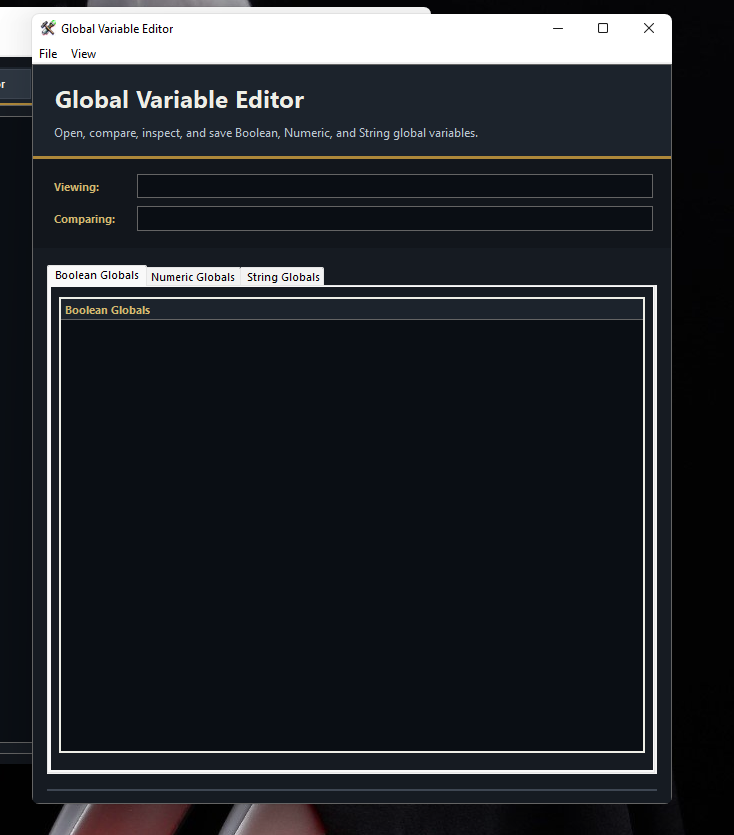
Task: Open the File menu
Action: (x=48, y=54)
